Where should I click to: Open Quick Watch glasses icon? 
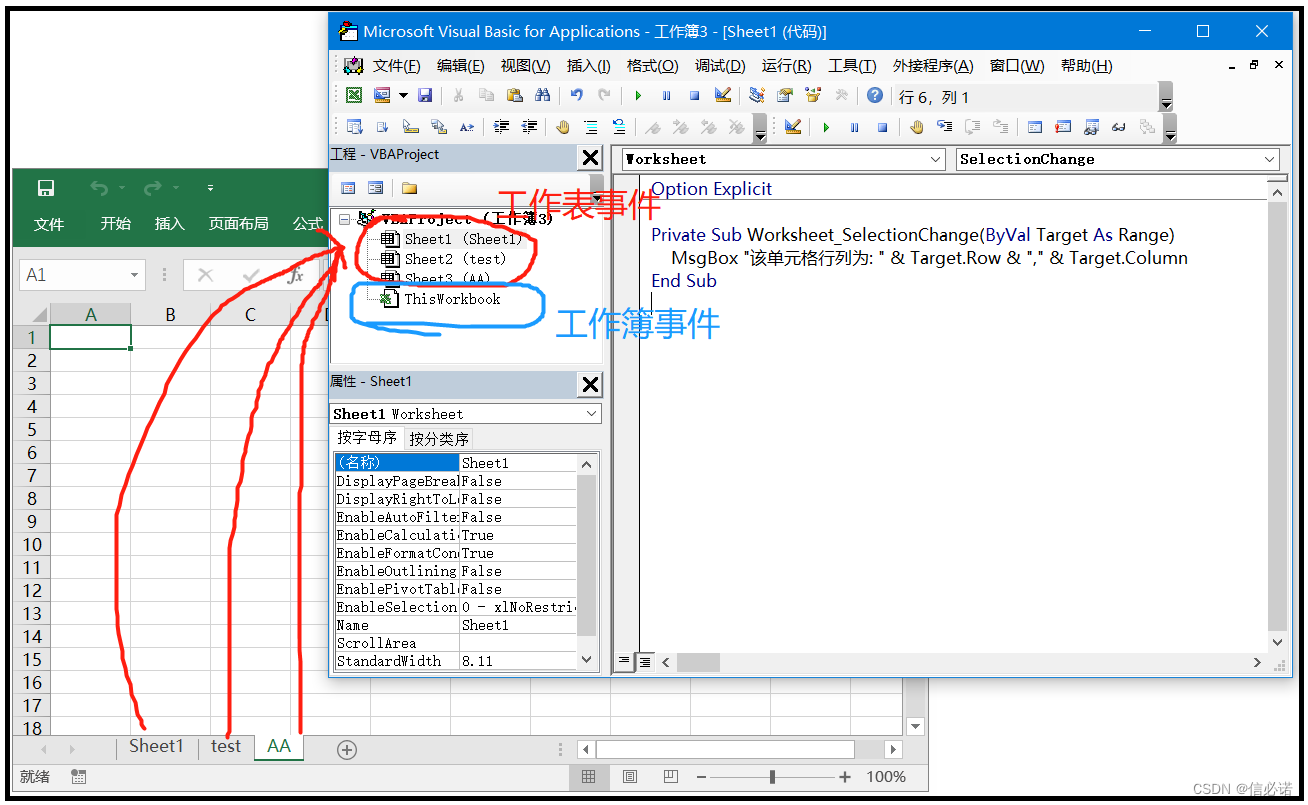coord(1119,127)
